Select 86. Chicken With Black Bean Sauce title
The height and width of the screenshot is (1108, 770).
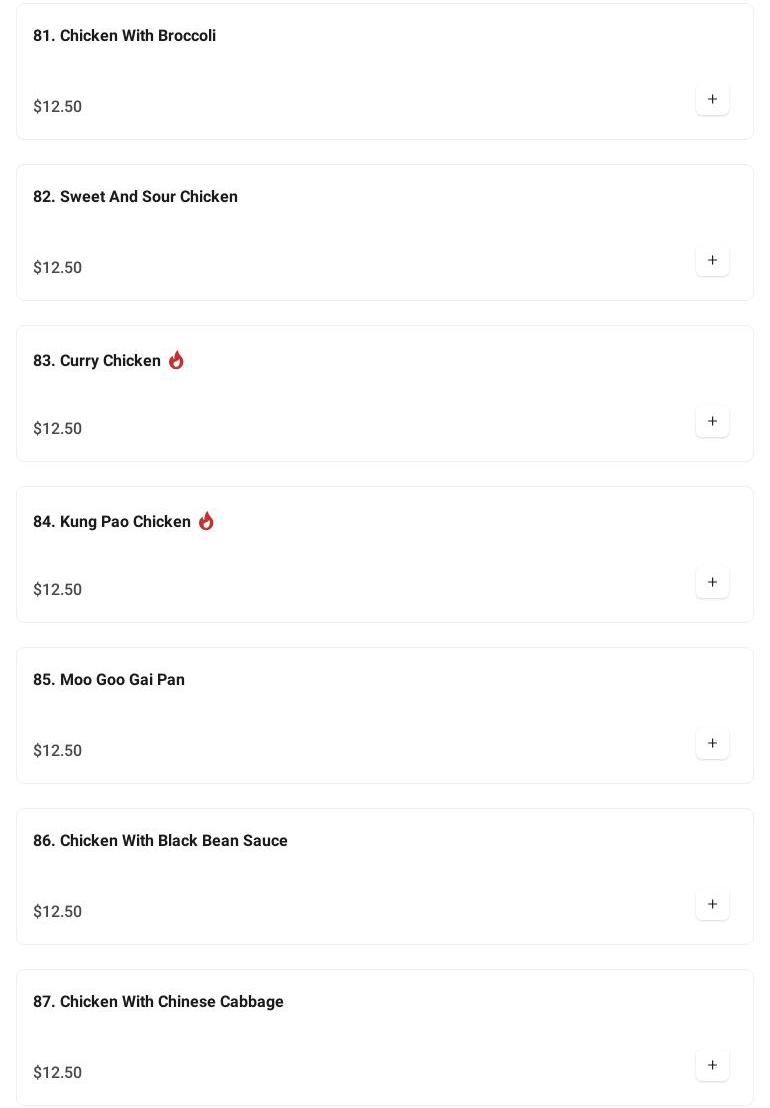click(x=160, y=841)
